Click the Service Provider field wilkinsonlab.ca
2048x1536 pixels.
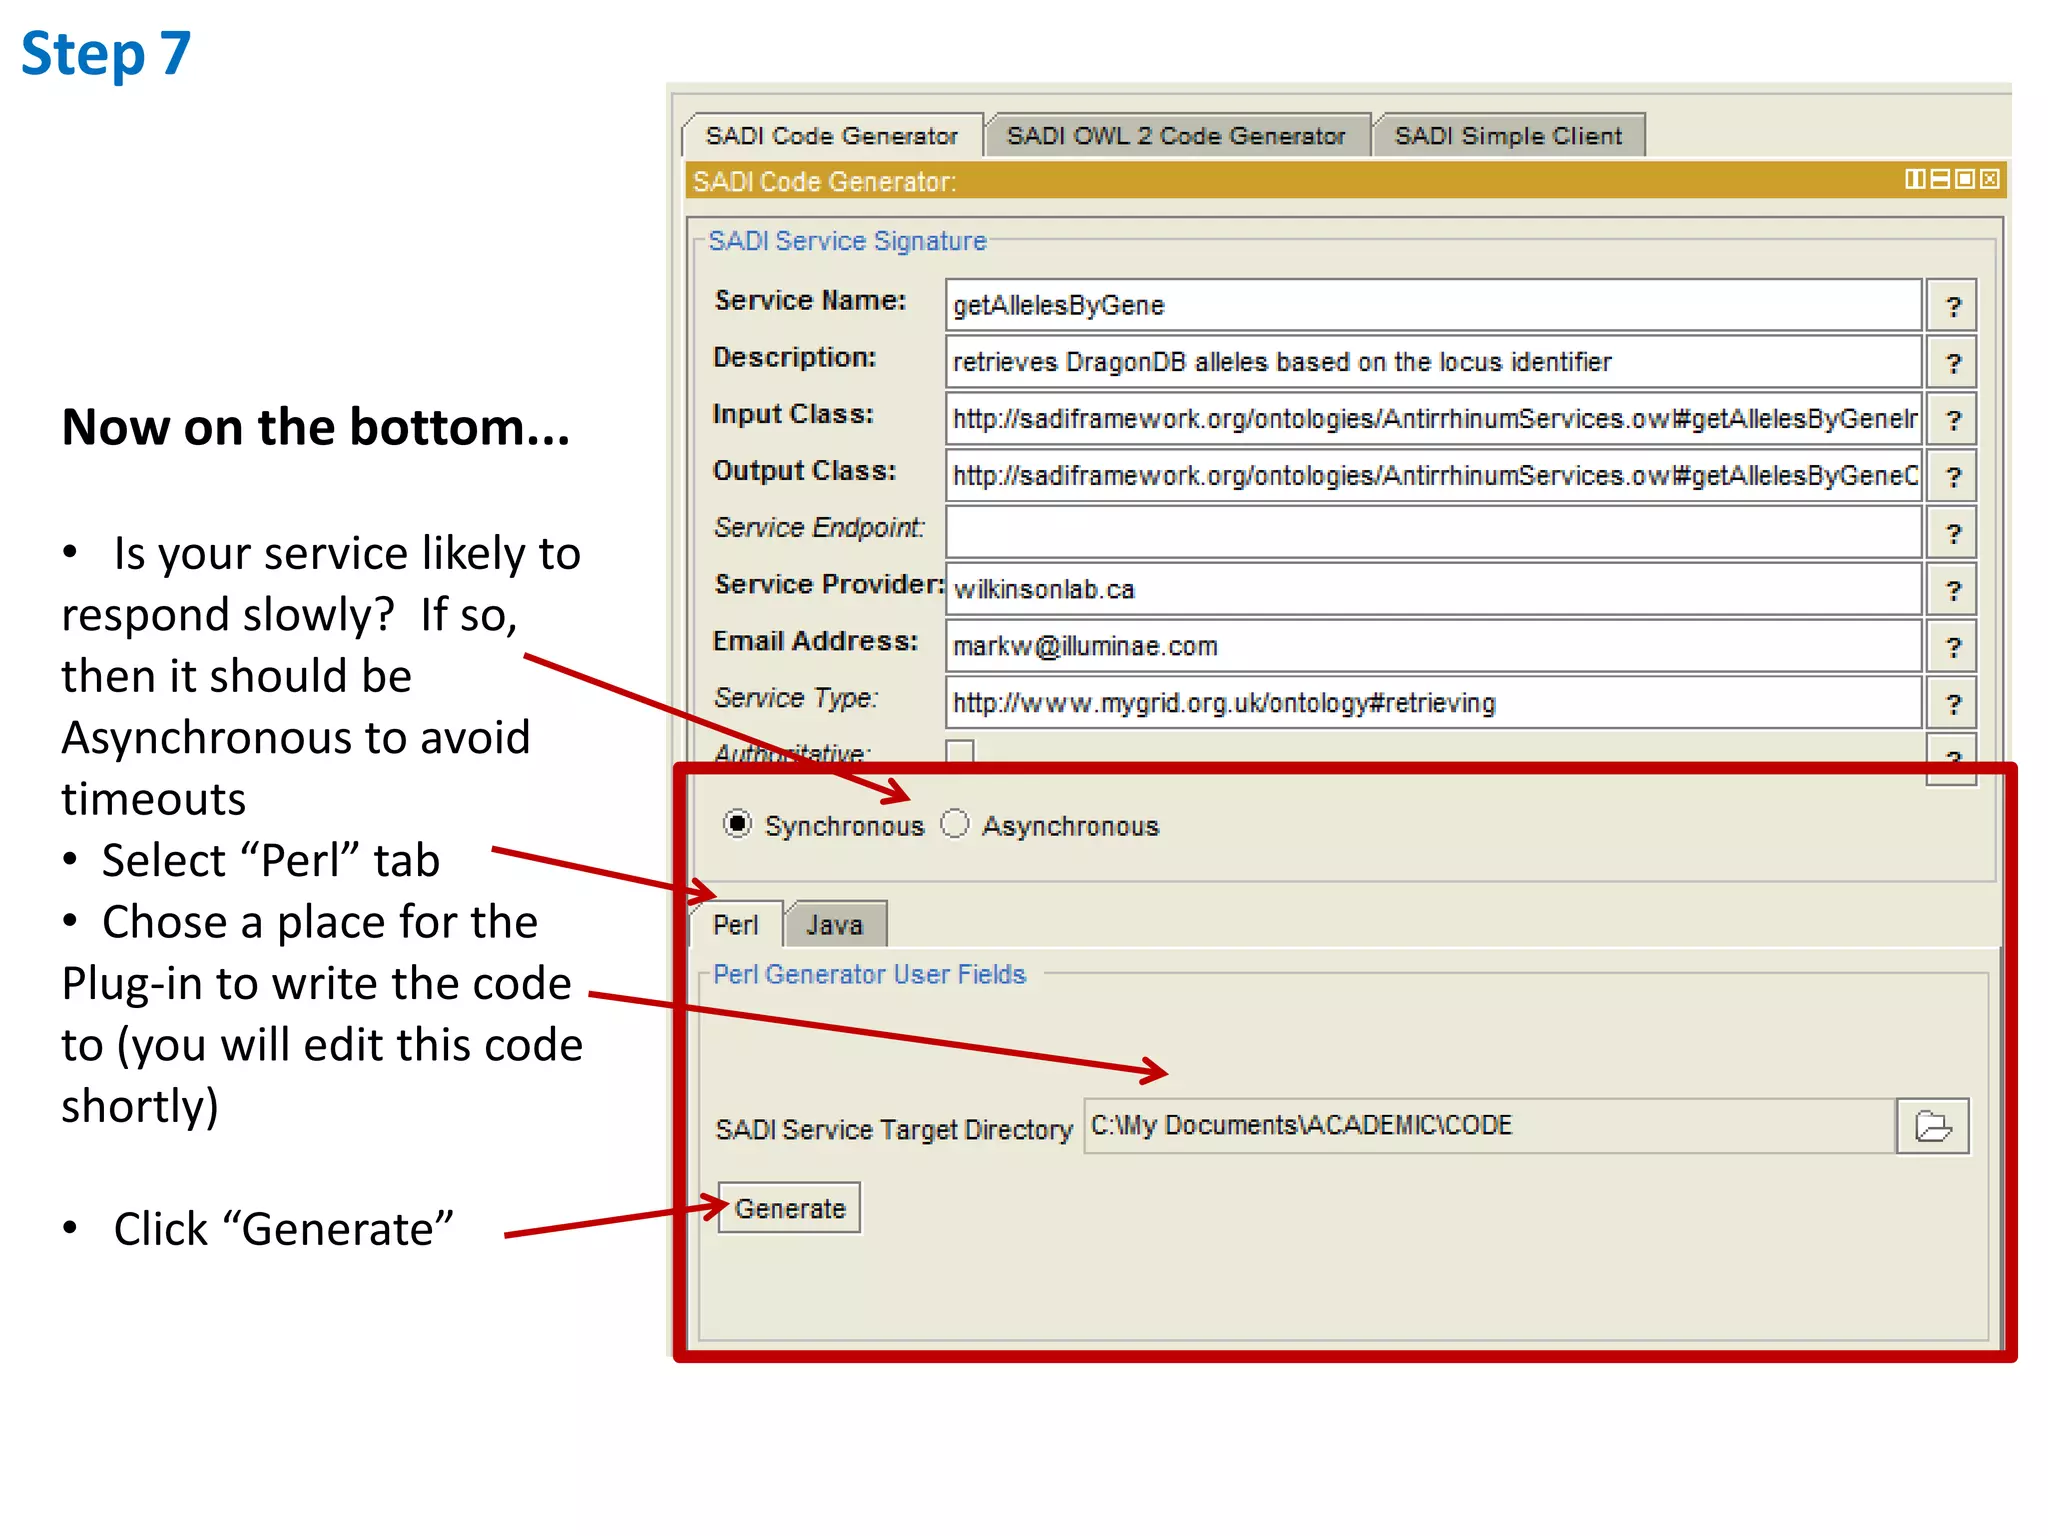(x=1433, y=589)
